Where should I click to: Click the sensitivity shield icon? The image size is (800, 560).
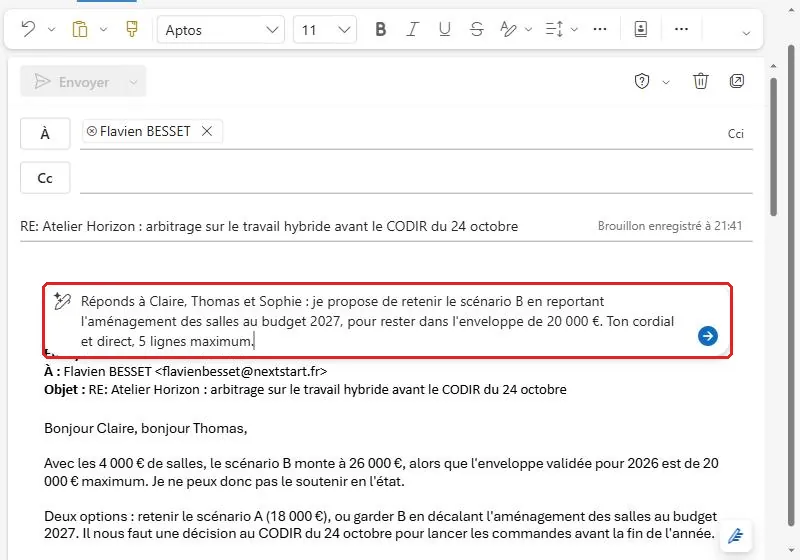[642, 81]
